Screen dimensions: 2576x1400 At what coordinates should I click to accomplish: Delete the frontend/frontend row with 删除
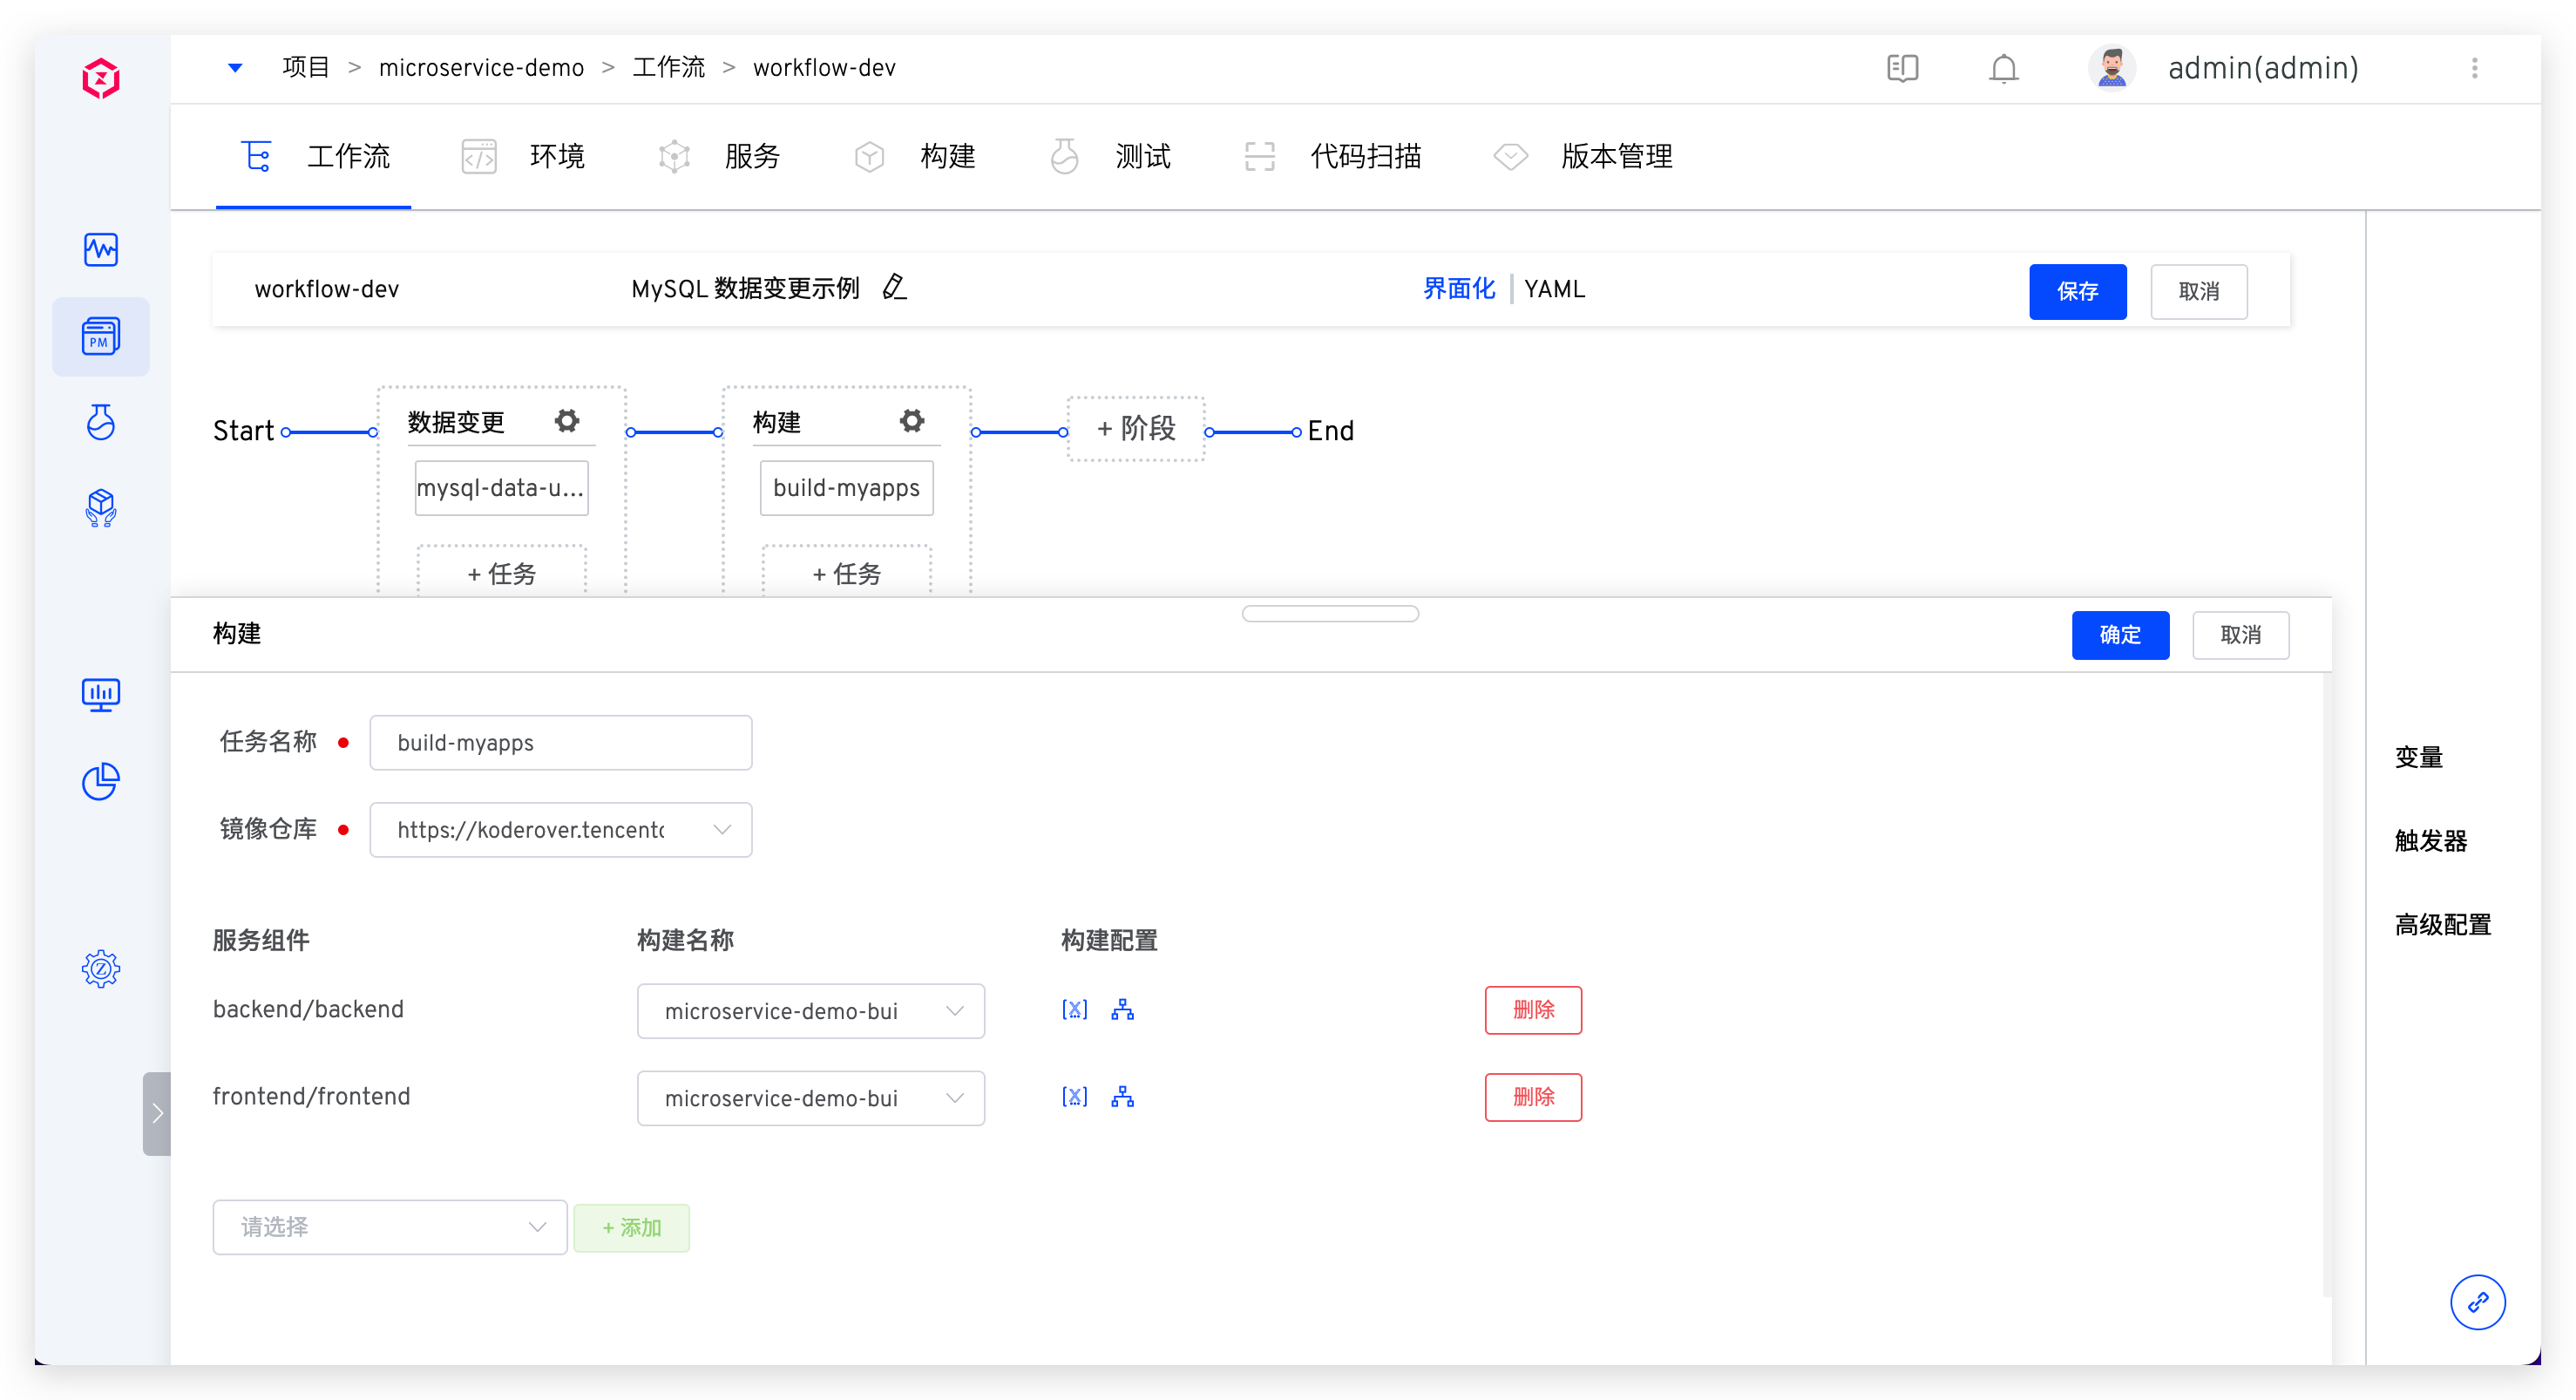(1532, 1097)
